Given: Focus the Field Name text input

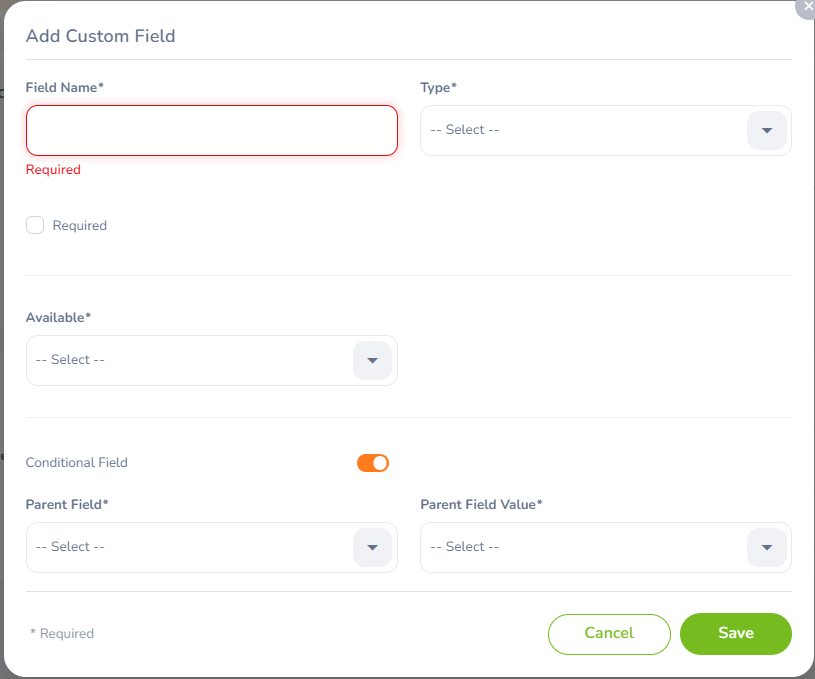Looking at the screenshot, I should pos(212,131).
